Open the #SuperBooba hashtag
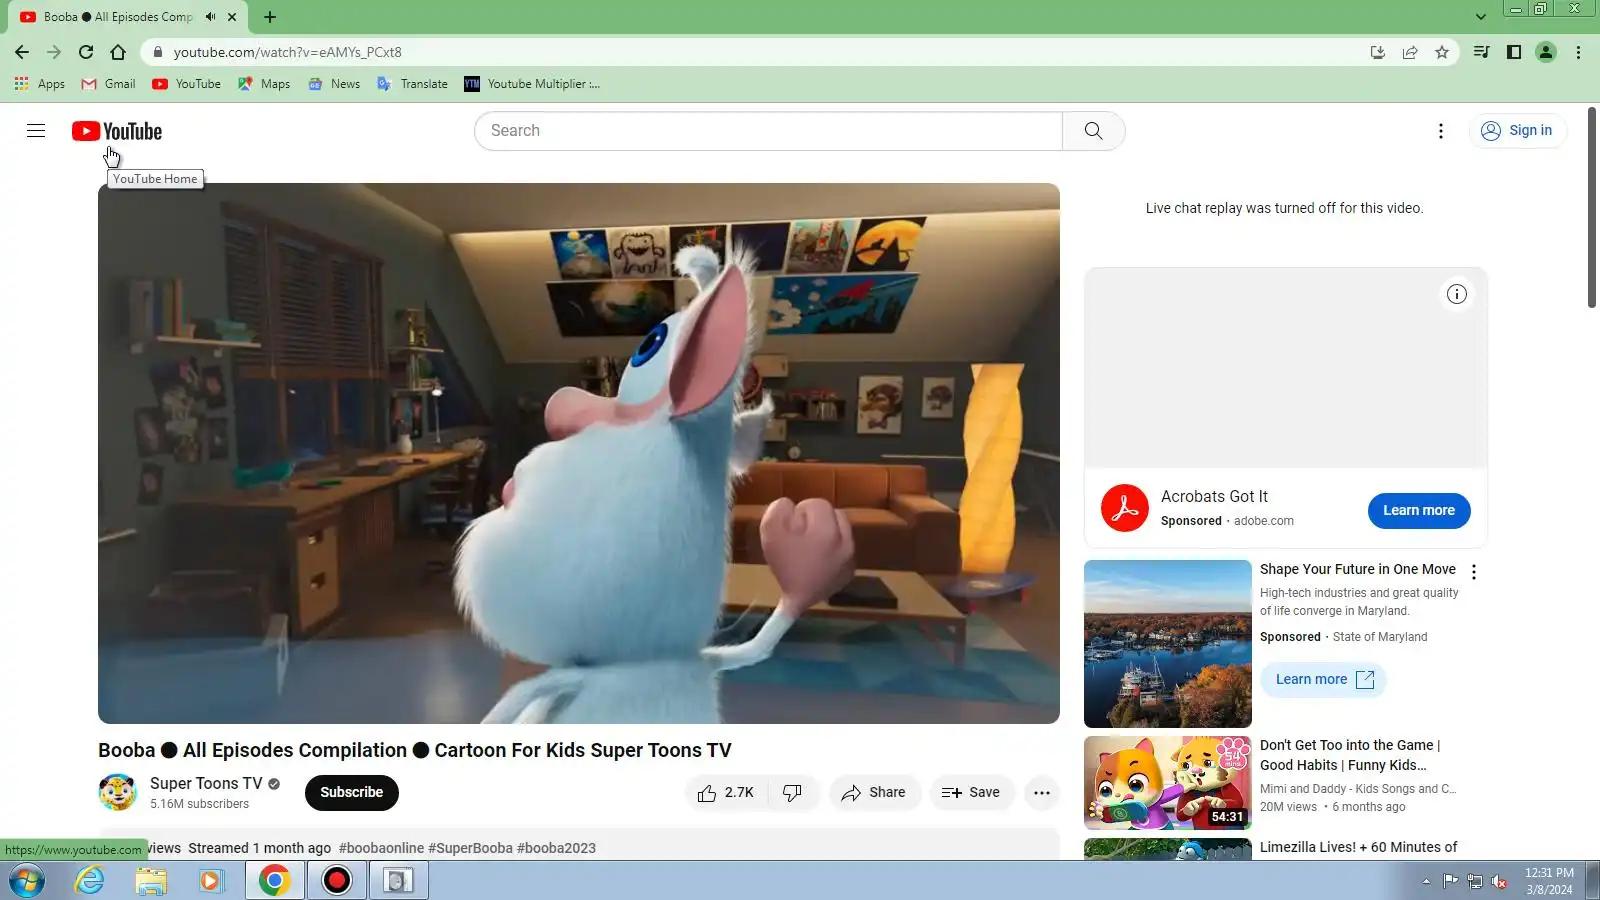Screen dimensions: 1600x900 tap(470, 848)
